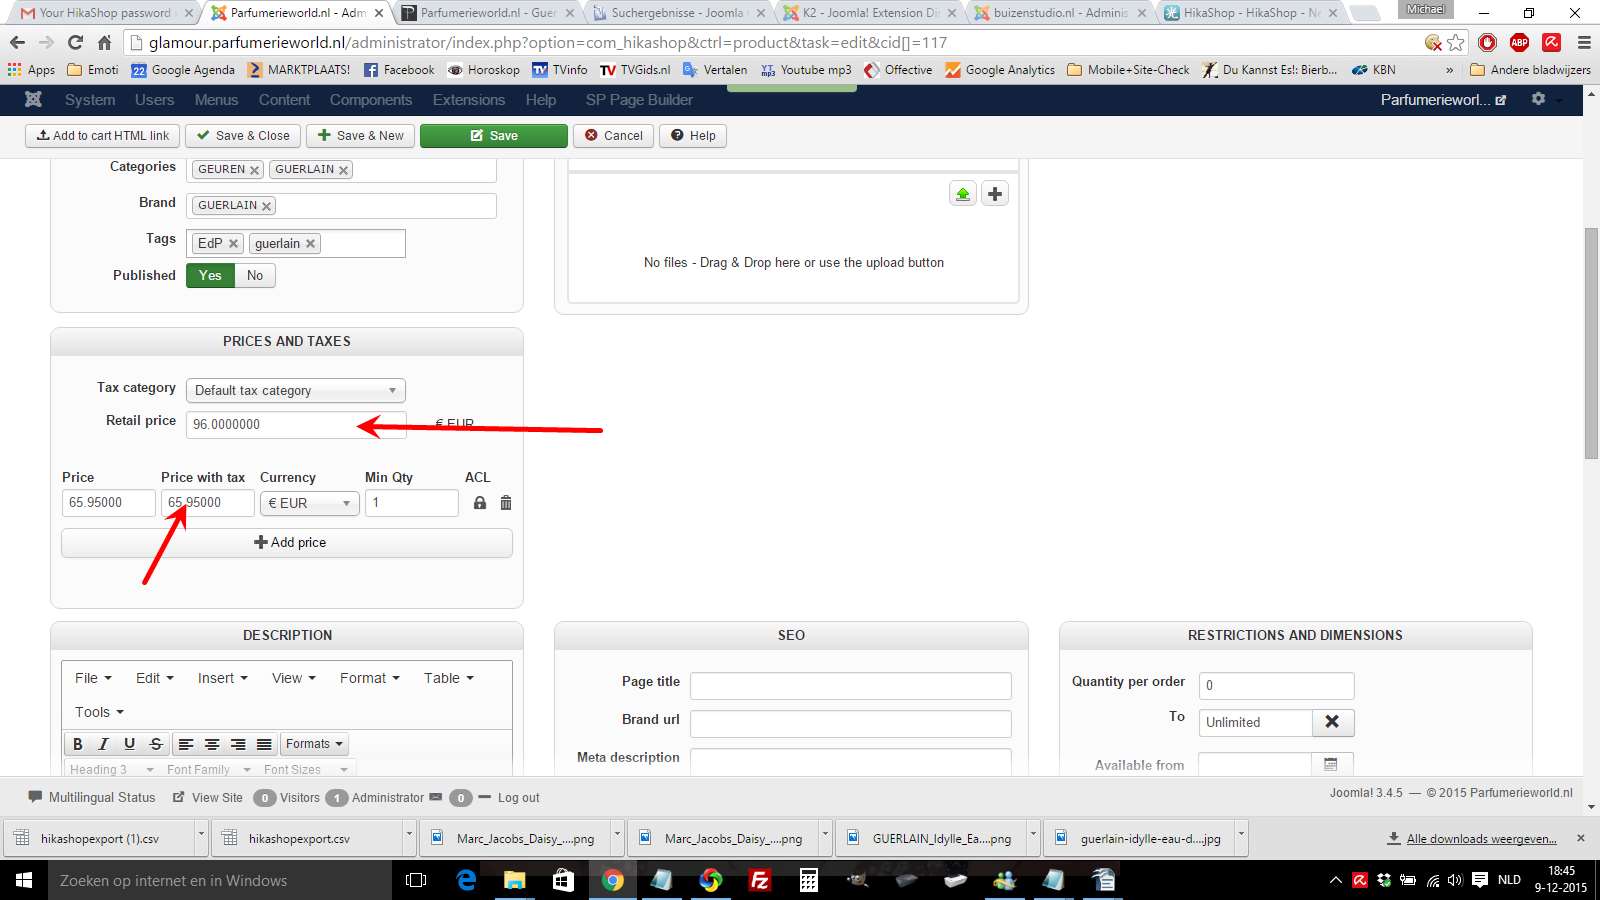1600x900 pixels.
Task: Open the Chrome hamburger menu
Action: coord(1583,43)
